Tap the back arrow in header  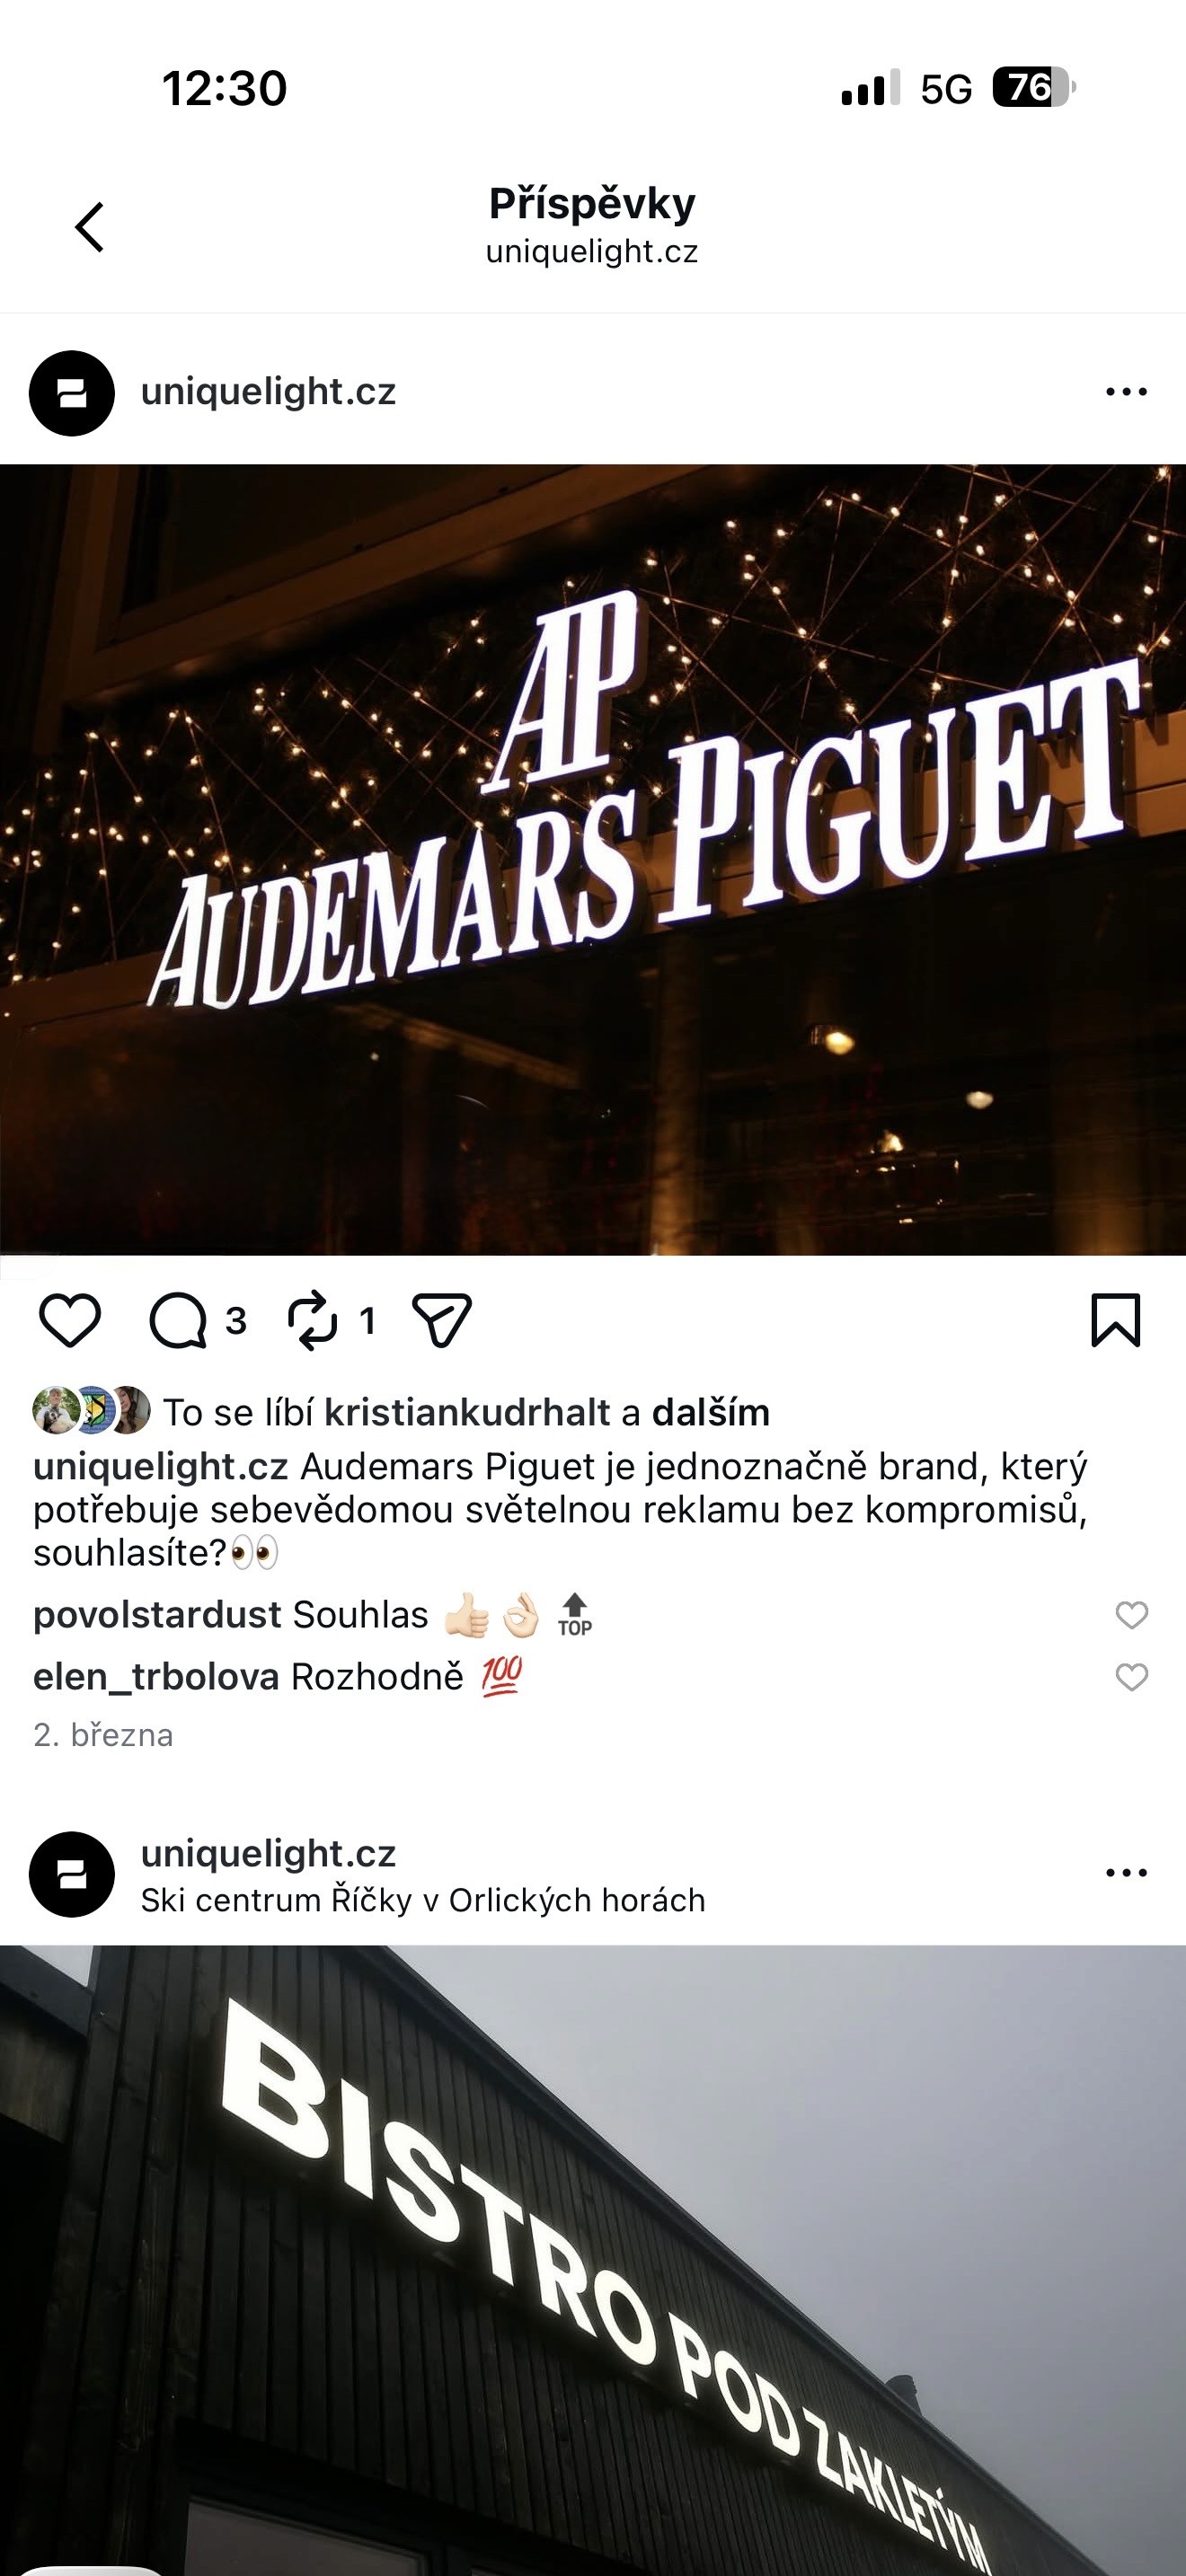90,227
